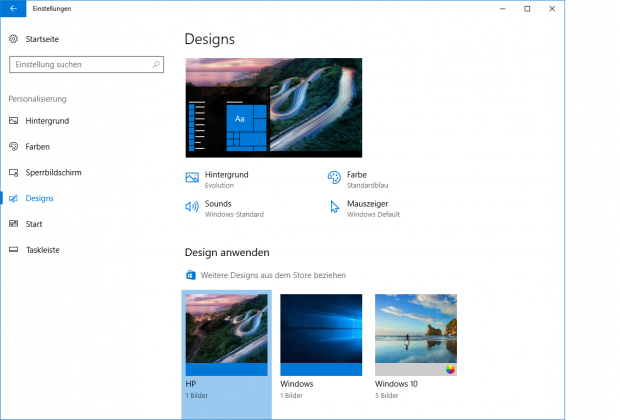Open Sounds Windows-Standard setting
This screenshot has height=420, width=620.
point(225,208)
